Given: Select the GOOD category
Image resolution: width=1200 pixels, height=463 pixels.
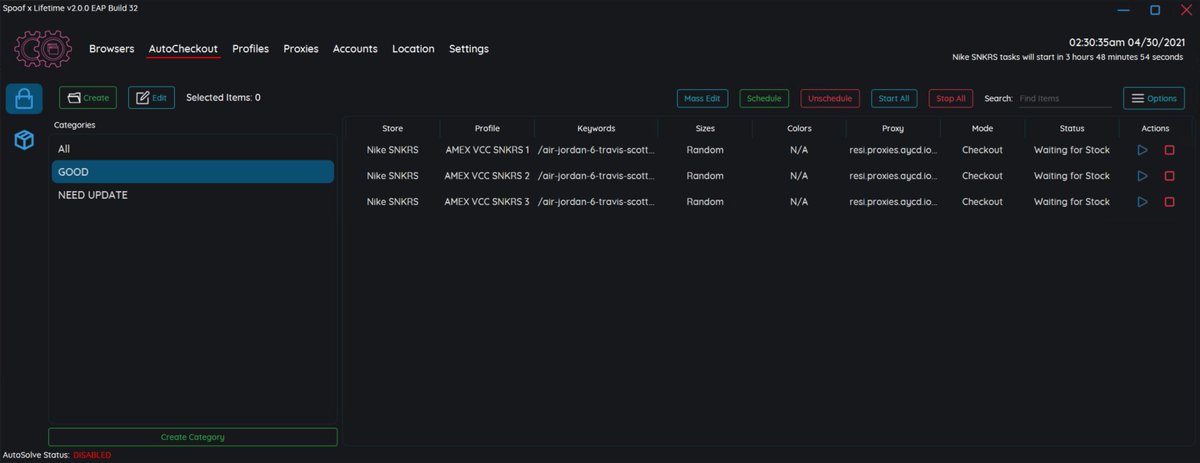Looking at the screenshot, I should click(x=192, y=172).
